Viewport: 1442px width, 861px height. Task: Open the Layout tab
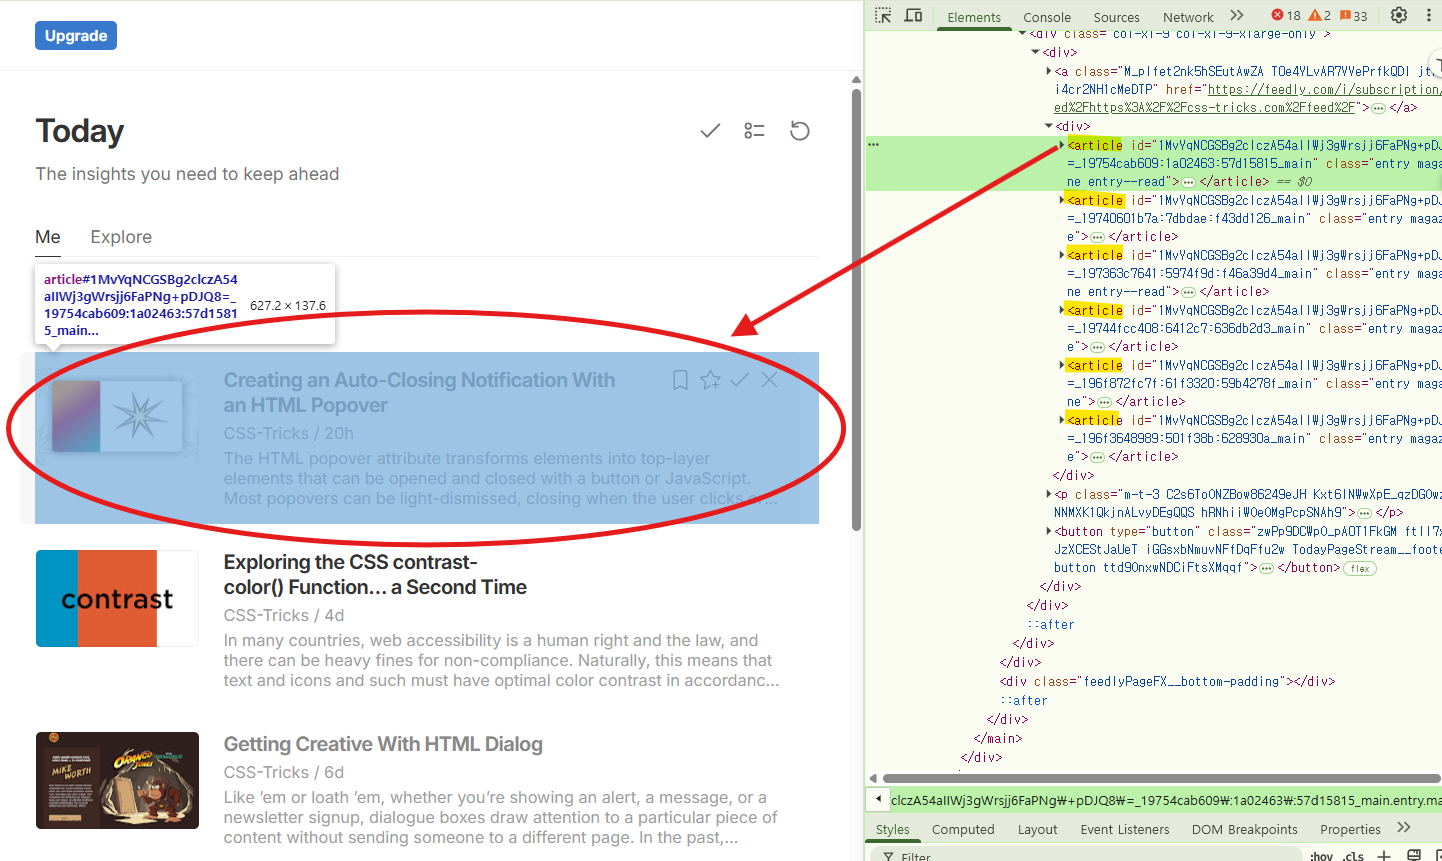click(1037, 829)
